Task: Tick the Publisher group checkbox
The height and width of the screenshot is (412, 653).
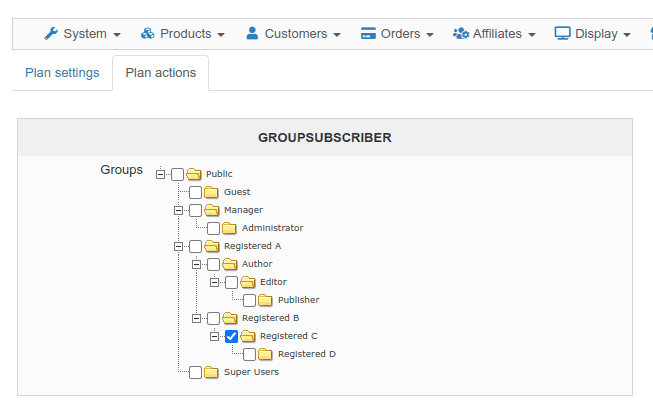Action: pos(249,300)
